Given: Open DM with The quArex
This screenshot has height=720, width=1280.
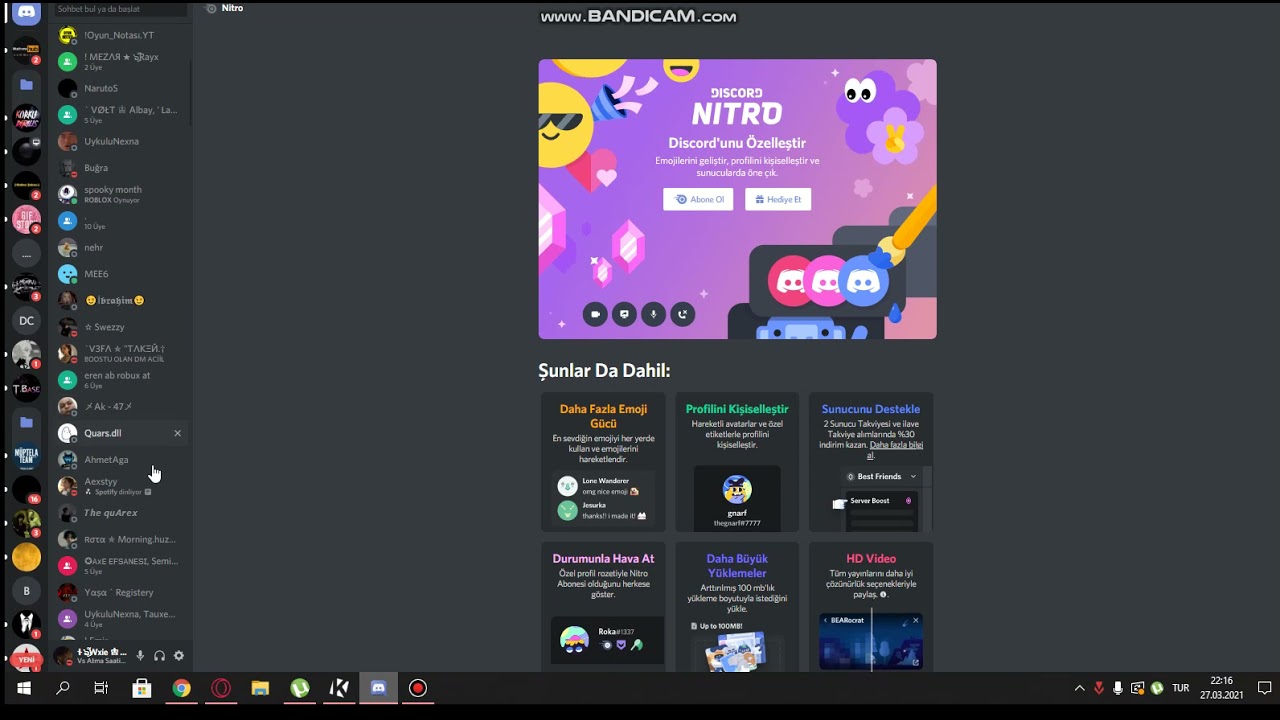Looking at the screenshot, I should pyautogui.click(x=120, y=513).
